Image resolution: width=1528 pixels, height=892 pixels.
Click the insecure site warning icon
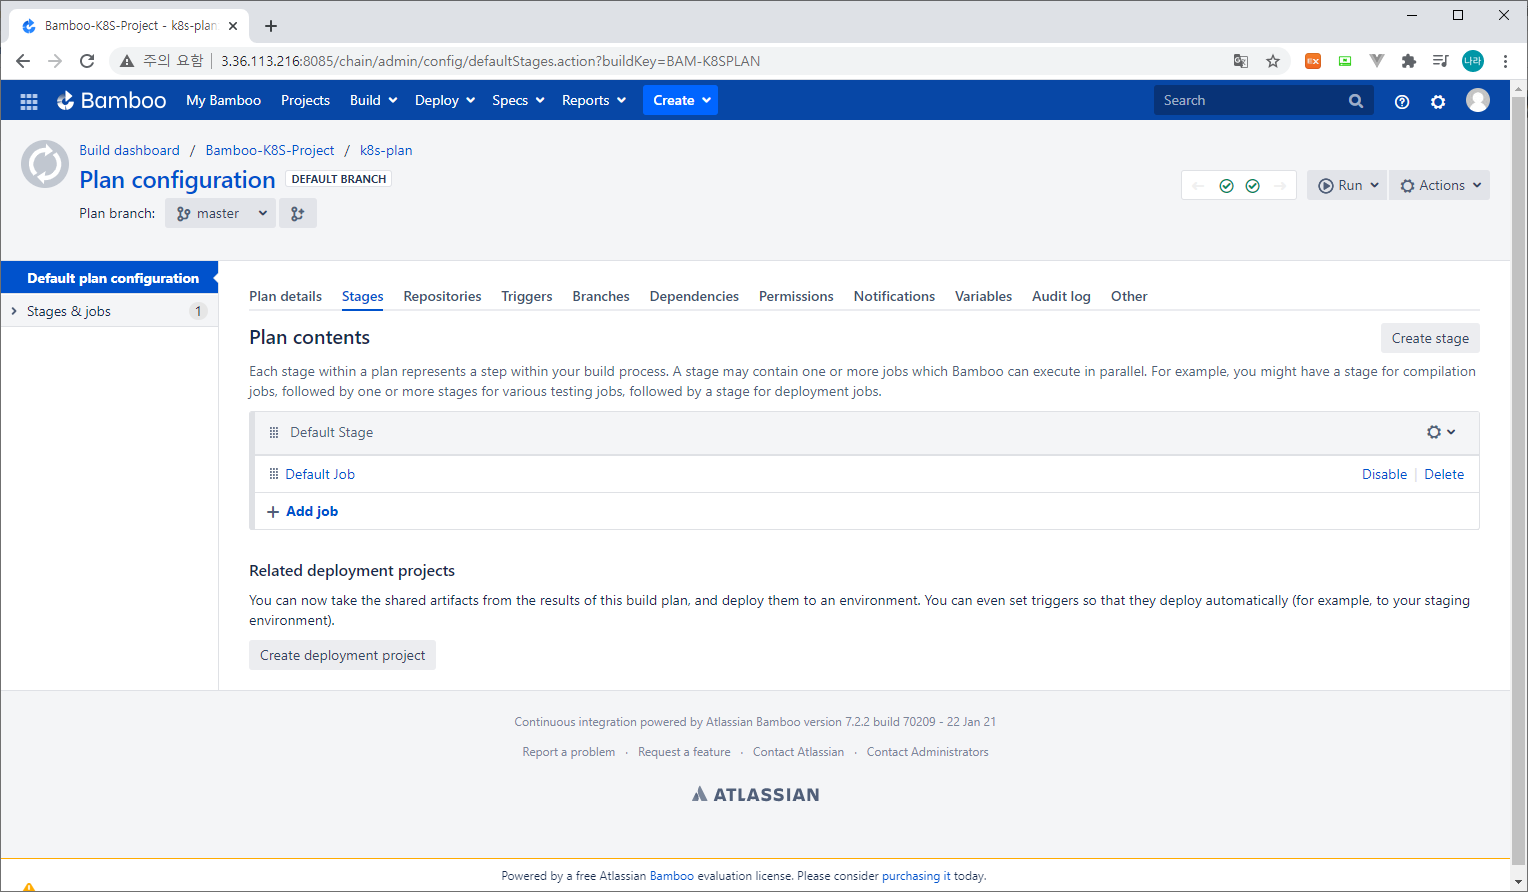click(x=127, y=61)
